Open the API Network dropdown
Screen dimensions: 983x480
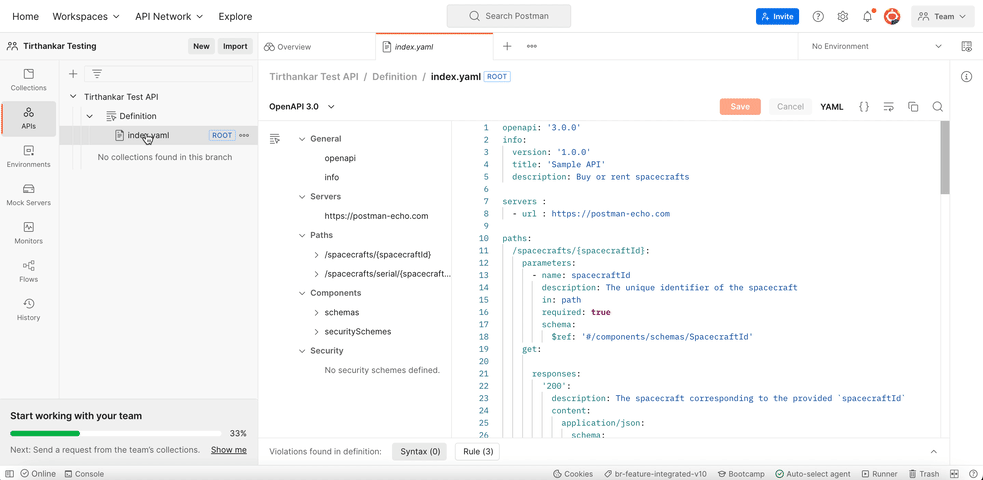[x=169, y=17]
